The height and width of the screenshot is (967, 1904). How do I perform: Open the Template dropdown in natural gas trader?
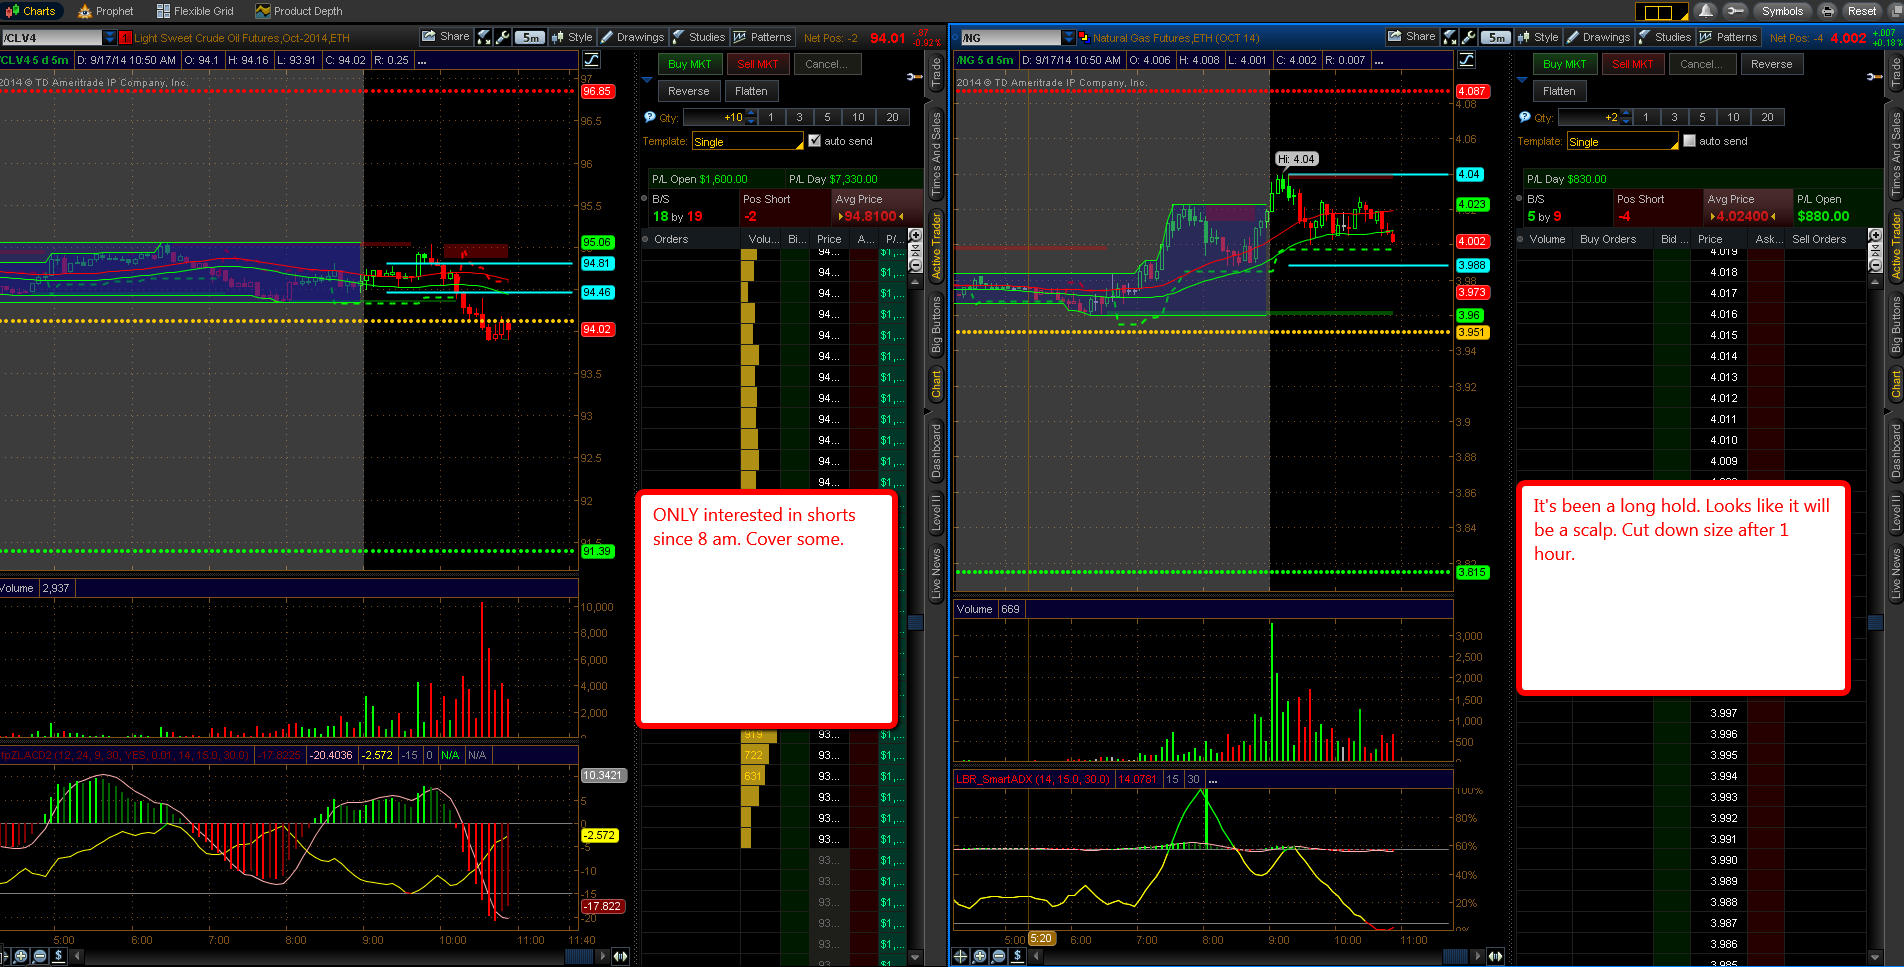1623,142
